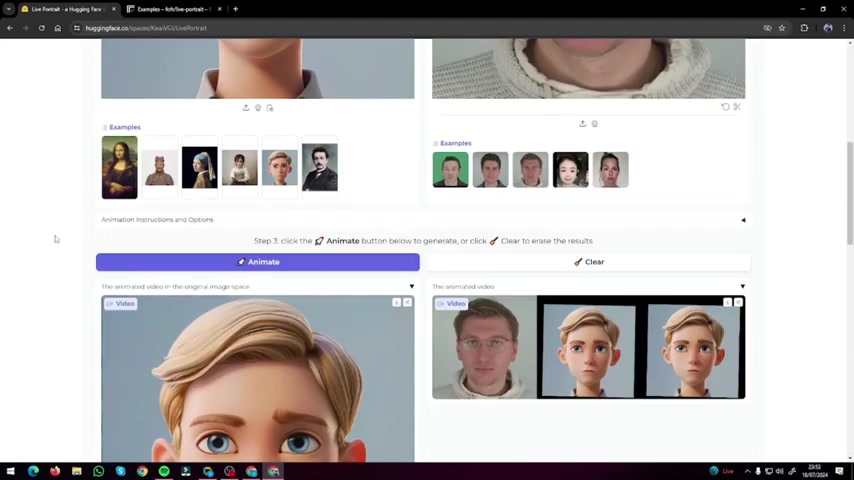Open Microsoft Edge from taskbar
Screen dimensions: 854x480
[x=33, y=471]
